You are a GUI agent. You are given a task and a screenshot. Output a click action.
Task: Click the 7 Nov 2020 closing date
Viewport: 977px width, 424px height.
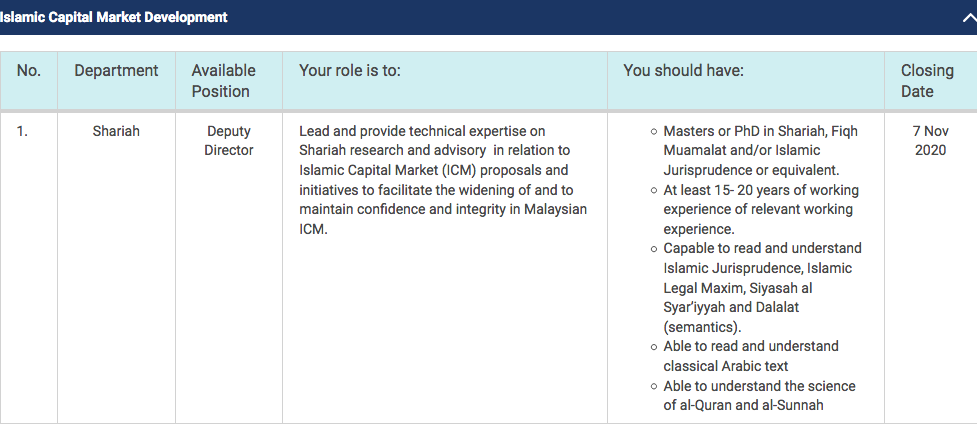tap(930, 141)
